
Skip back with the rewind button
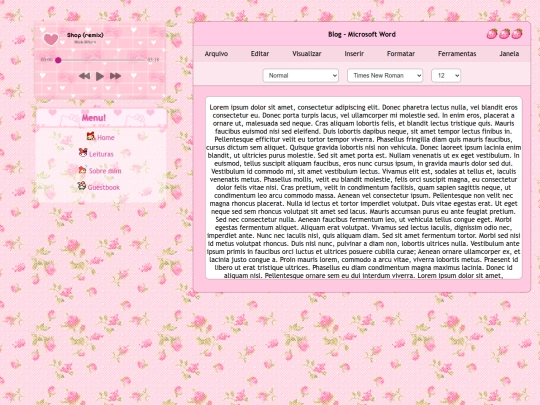coord(84,76)
